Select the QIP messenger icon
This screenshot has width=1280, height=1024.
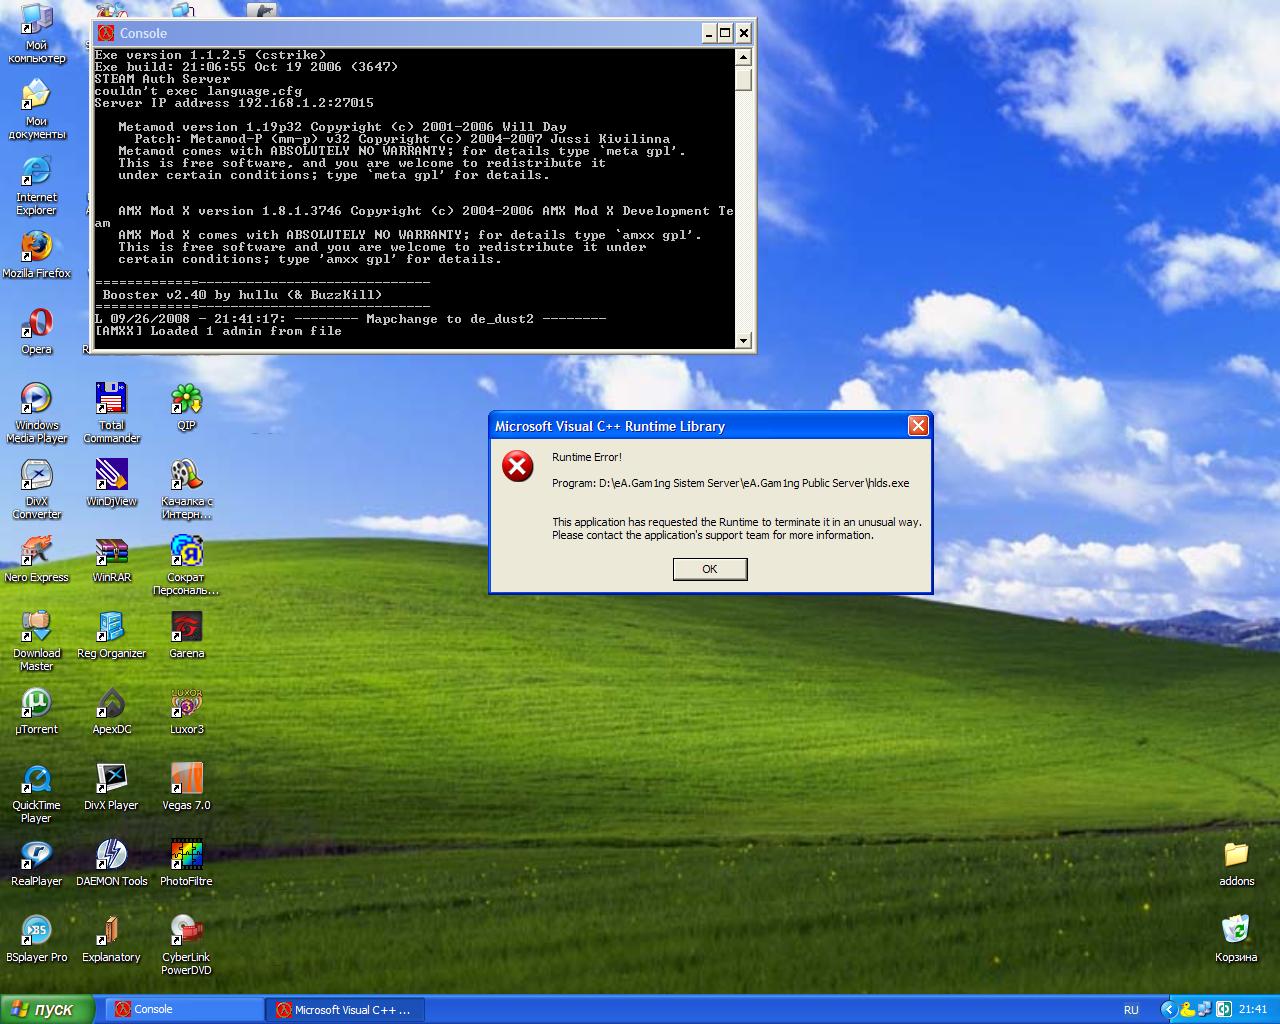click(x=187, y=406)
